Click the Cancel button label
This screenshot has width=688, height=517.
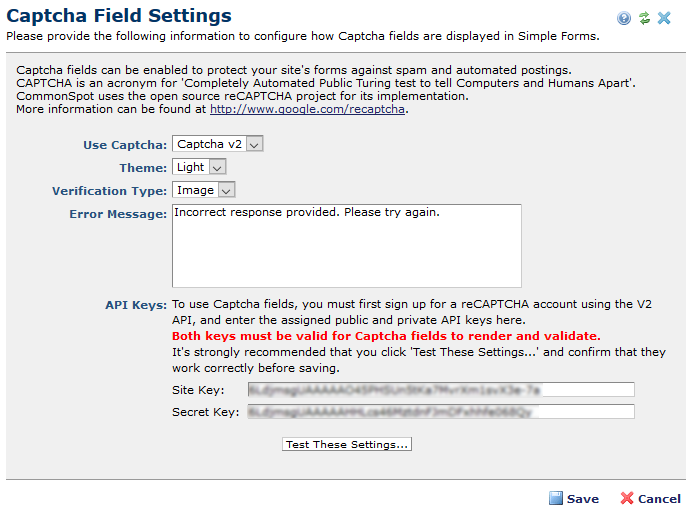click(x=659, y=499)
